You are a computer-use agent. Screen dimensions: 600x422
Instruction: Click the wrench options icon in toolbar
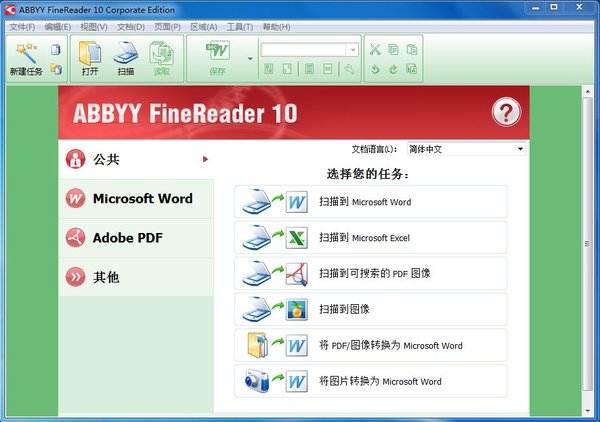click(349, 69)
